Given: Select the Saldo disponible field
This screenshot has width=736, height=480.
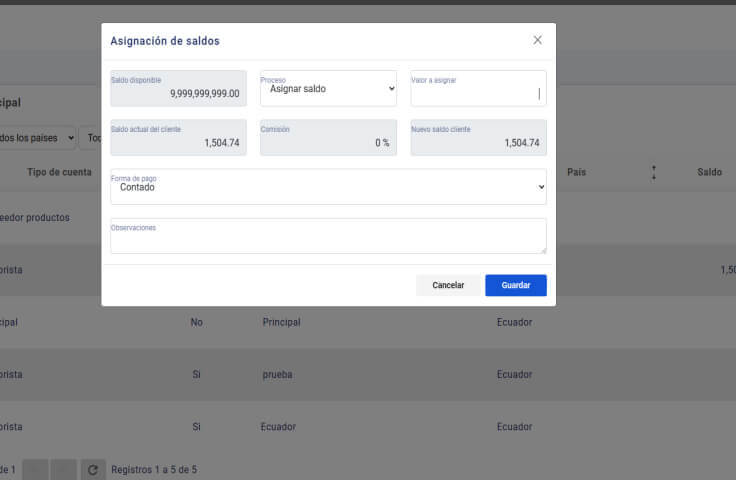Looking at the screenshot, I should pos(178,89).
